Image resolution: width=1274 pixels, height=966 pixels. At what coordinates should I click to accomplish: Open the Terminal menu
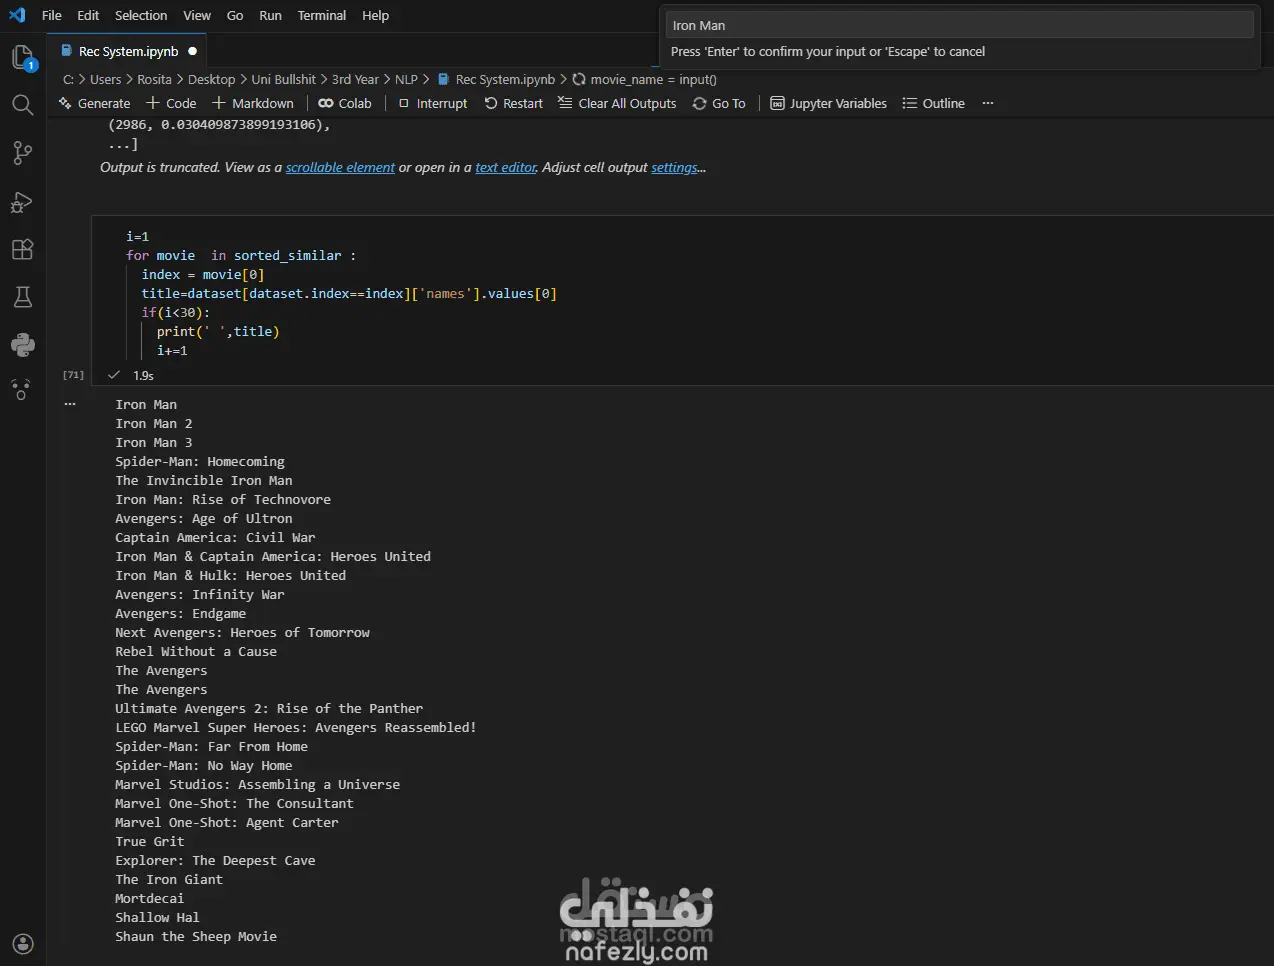click(322, 15)
